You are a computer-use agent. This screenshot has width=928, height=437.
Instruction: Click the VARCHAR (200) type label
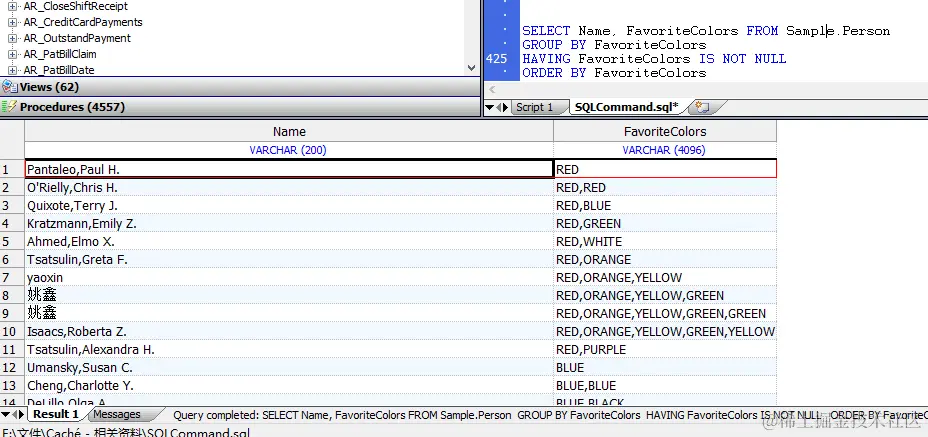point(288,150)
